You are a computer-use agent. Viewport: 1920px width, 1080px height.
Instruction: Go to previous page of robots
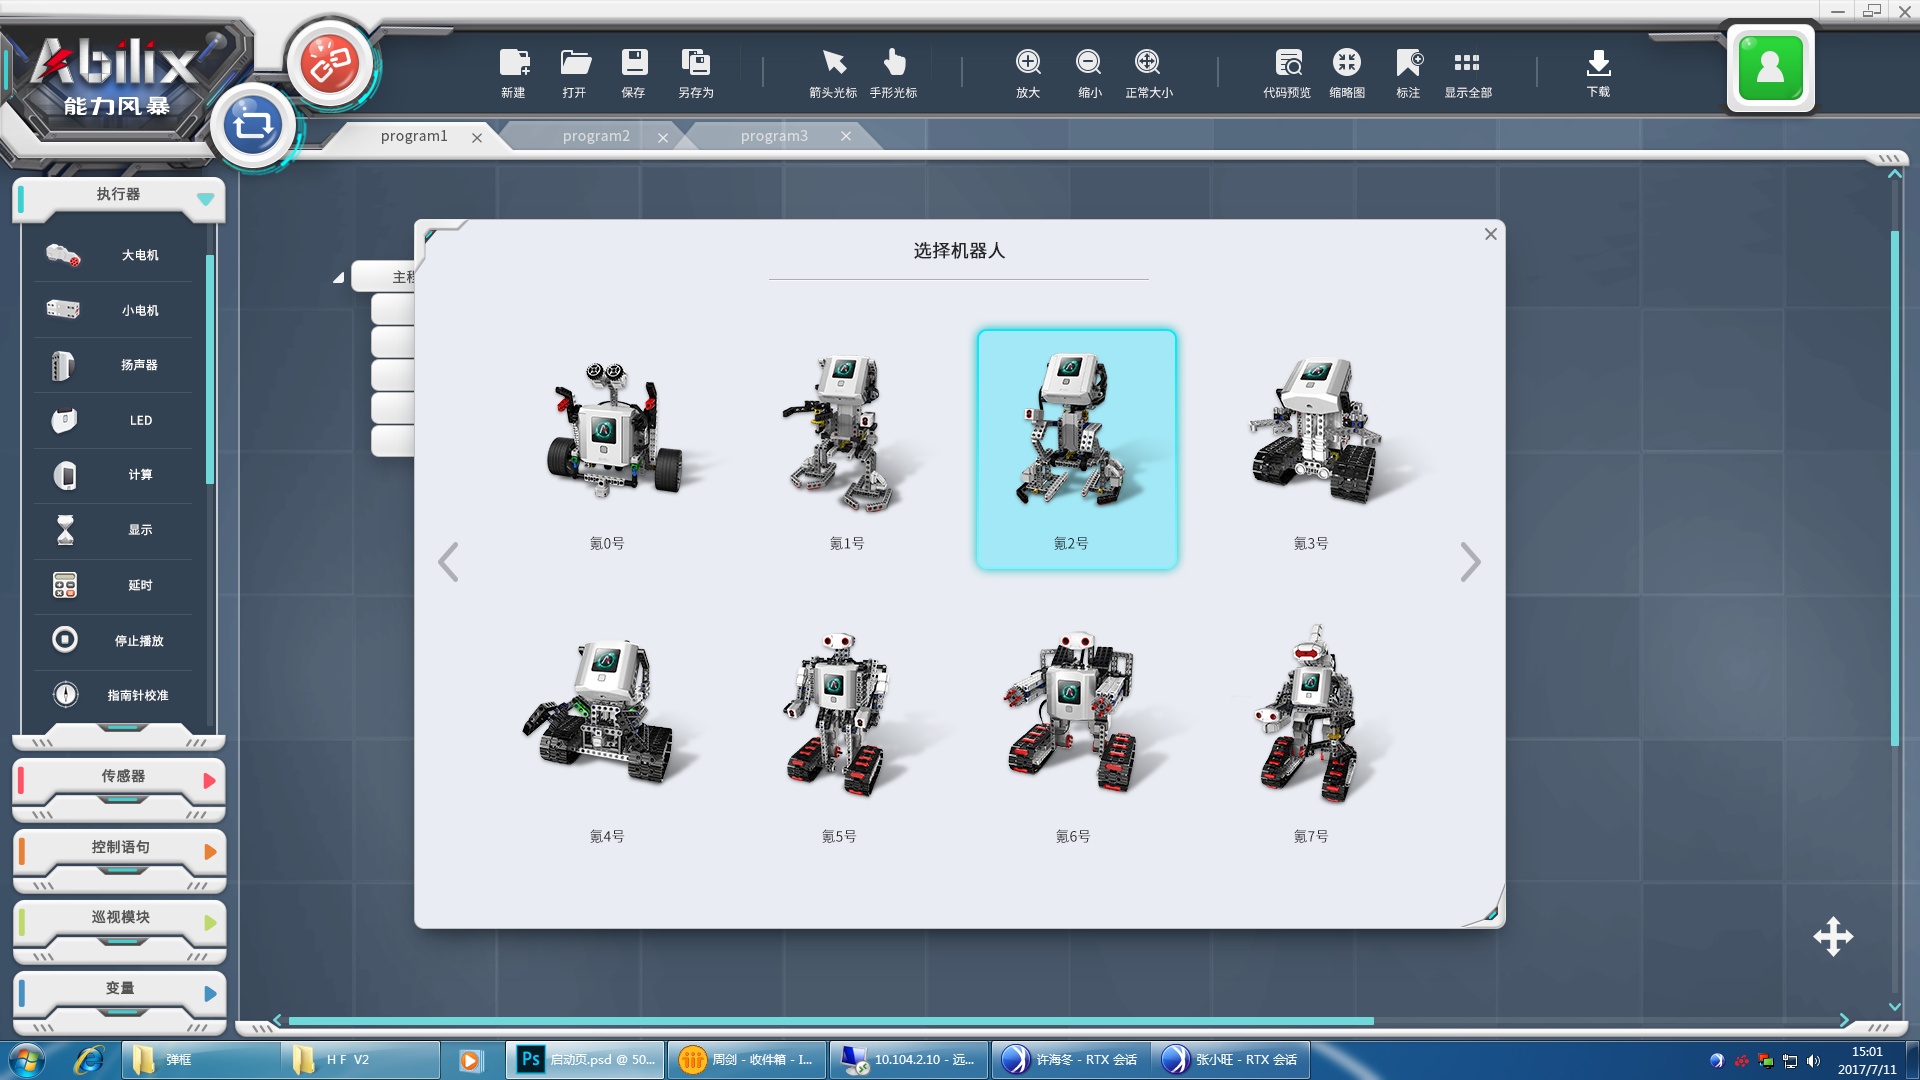coord(448,562)
